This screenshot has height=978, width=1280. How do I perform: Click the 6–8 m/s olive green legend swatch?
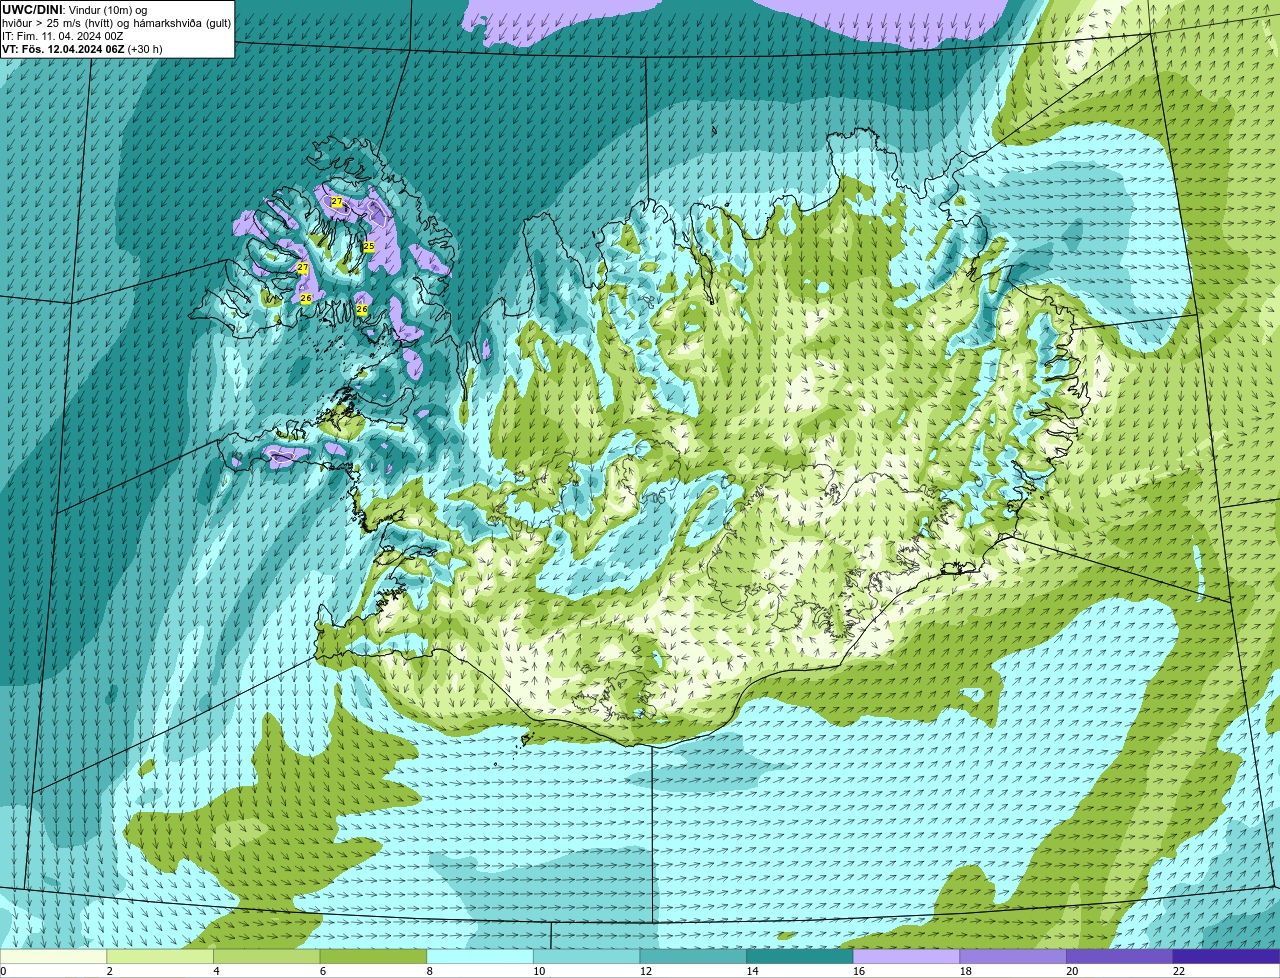click(373, 956)
